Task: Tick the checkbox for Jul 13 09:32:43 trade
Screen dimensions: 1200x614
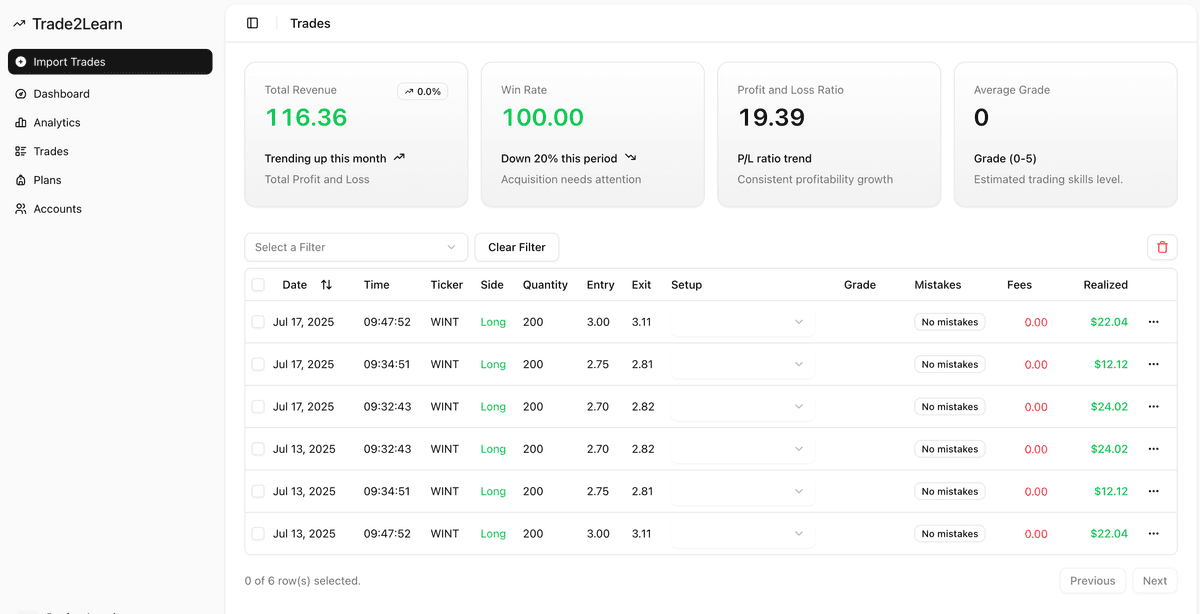Action: click(258, 449)
